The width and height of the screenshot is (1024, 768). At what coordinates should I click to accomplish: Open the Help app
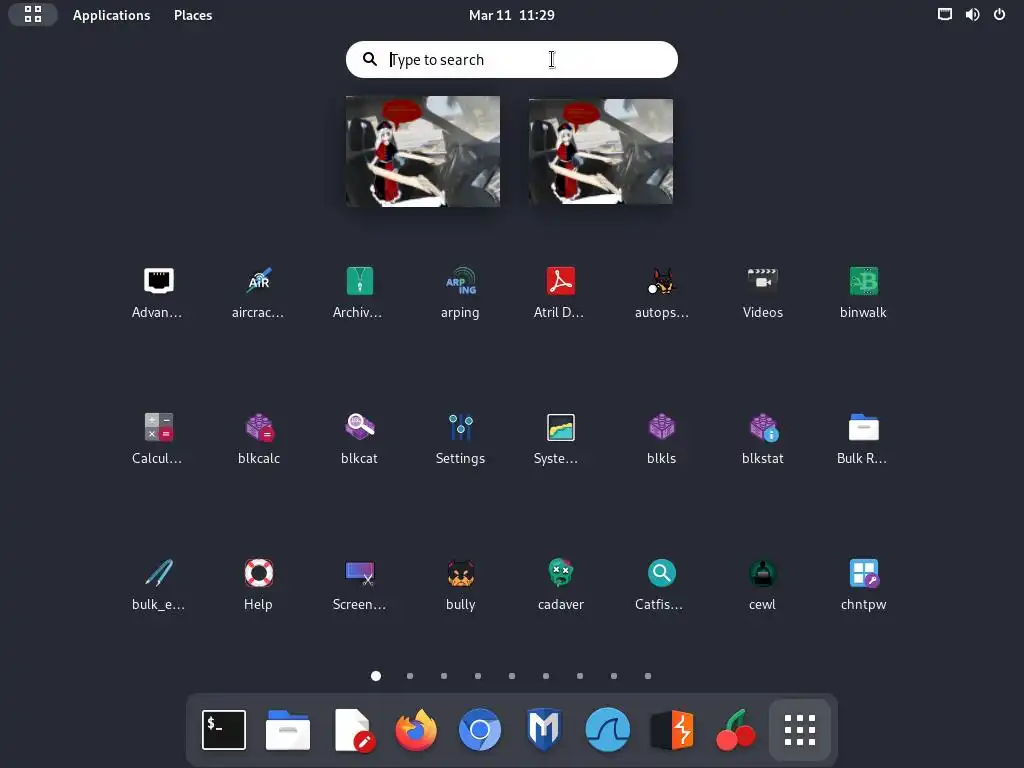[259, 573]
